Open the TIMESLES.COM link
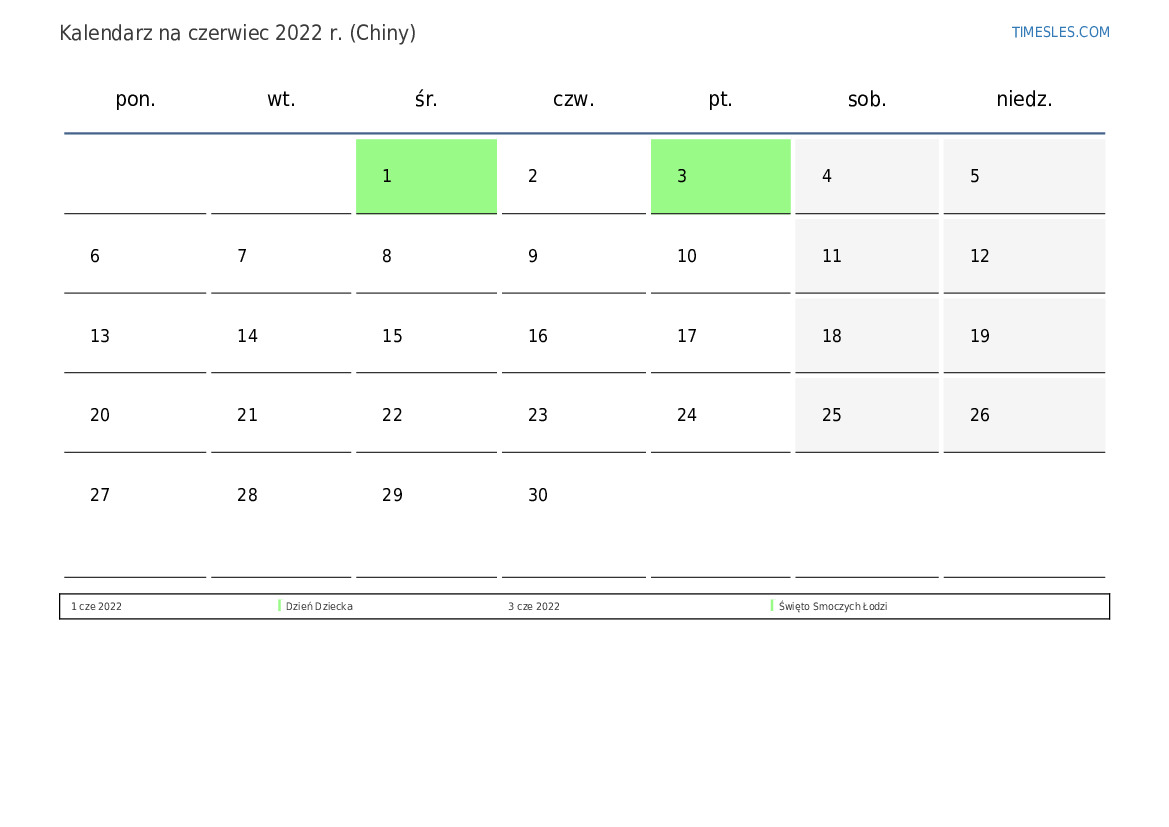1169x827 pixels. [1060, 32]
